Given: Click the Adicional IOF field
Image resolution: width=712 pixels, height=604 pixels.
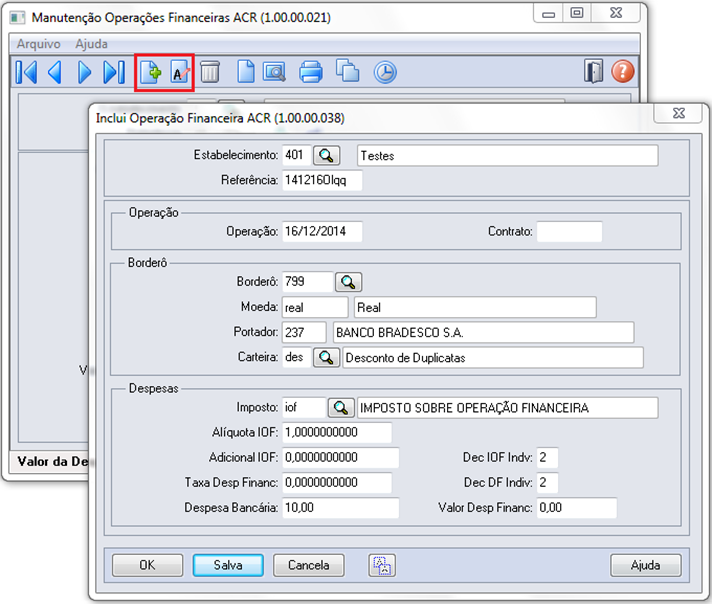Looking at the screenshot, I should pyautogui.click(x=341, y=457).
